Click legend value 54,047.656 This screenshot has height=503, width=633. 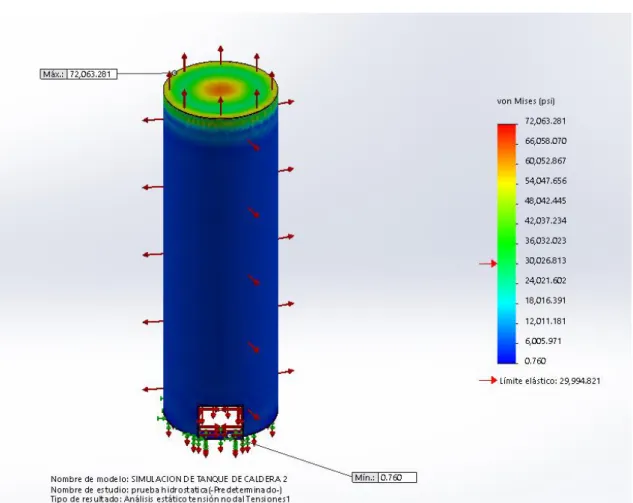click(x=545, y=181)
